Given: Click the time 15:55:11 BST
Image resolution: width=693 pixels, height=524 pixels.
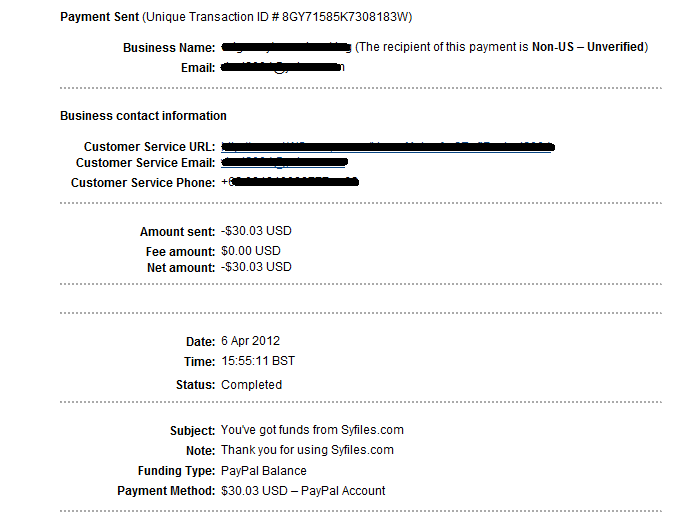Looking at the screenshot, I should [258, 361].
